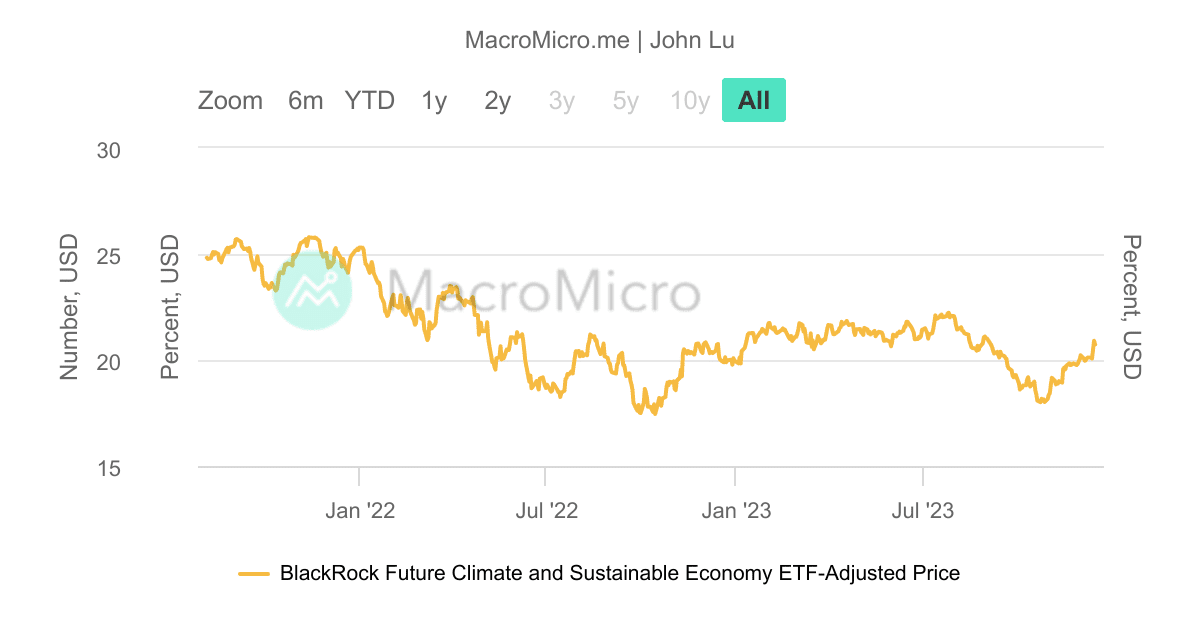Click the greyed-out 3y zoom button
Viewport: 1200px width, 630px height.
click(562, 101)
